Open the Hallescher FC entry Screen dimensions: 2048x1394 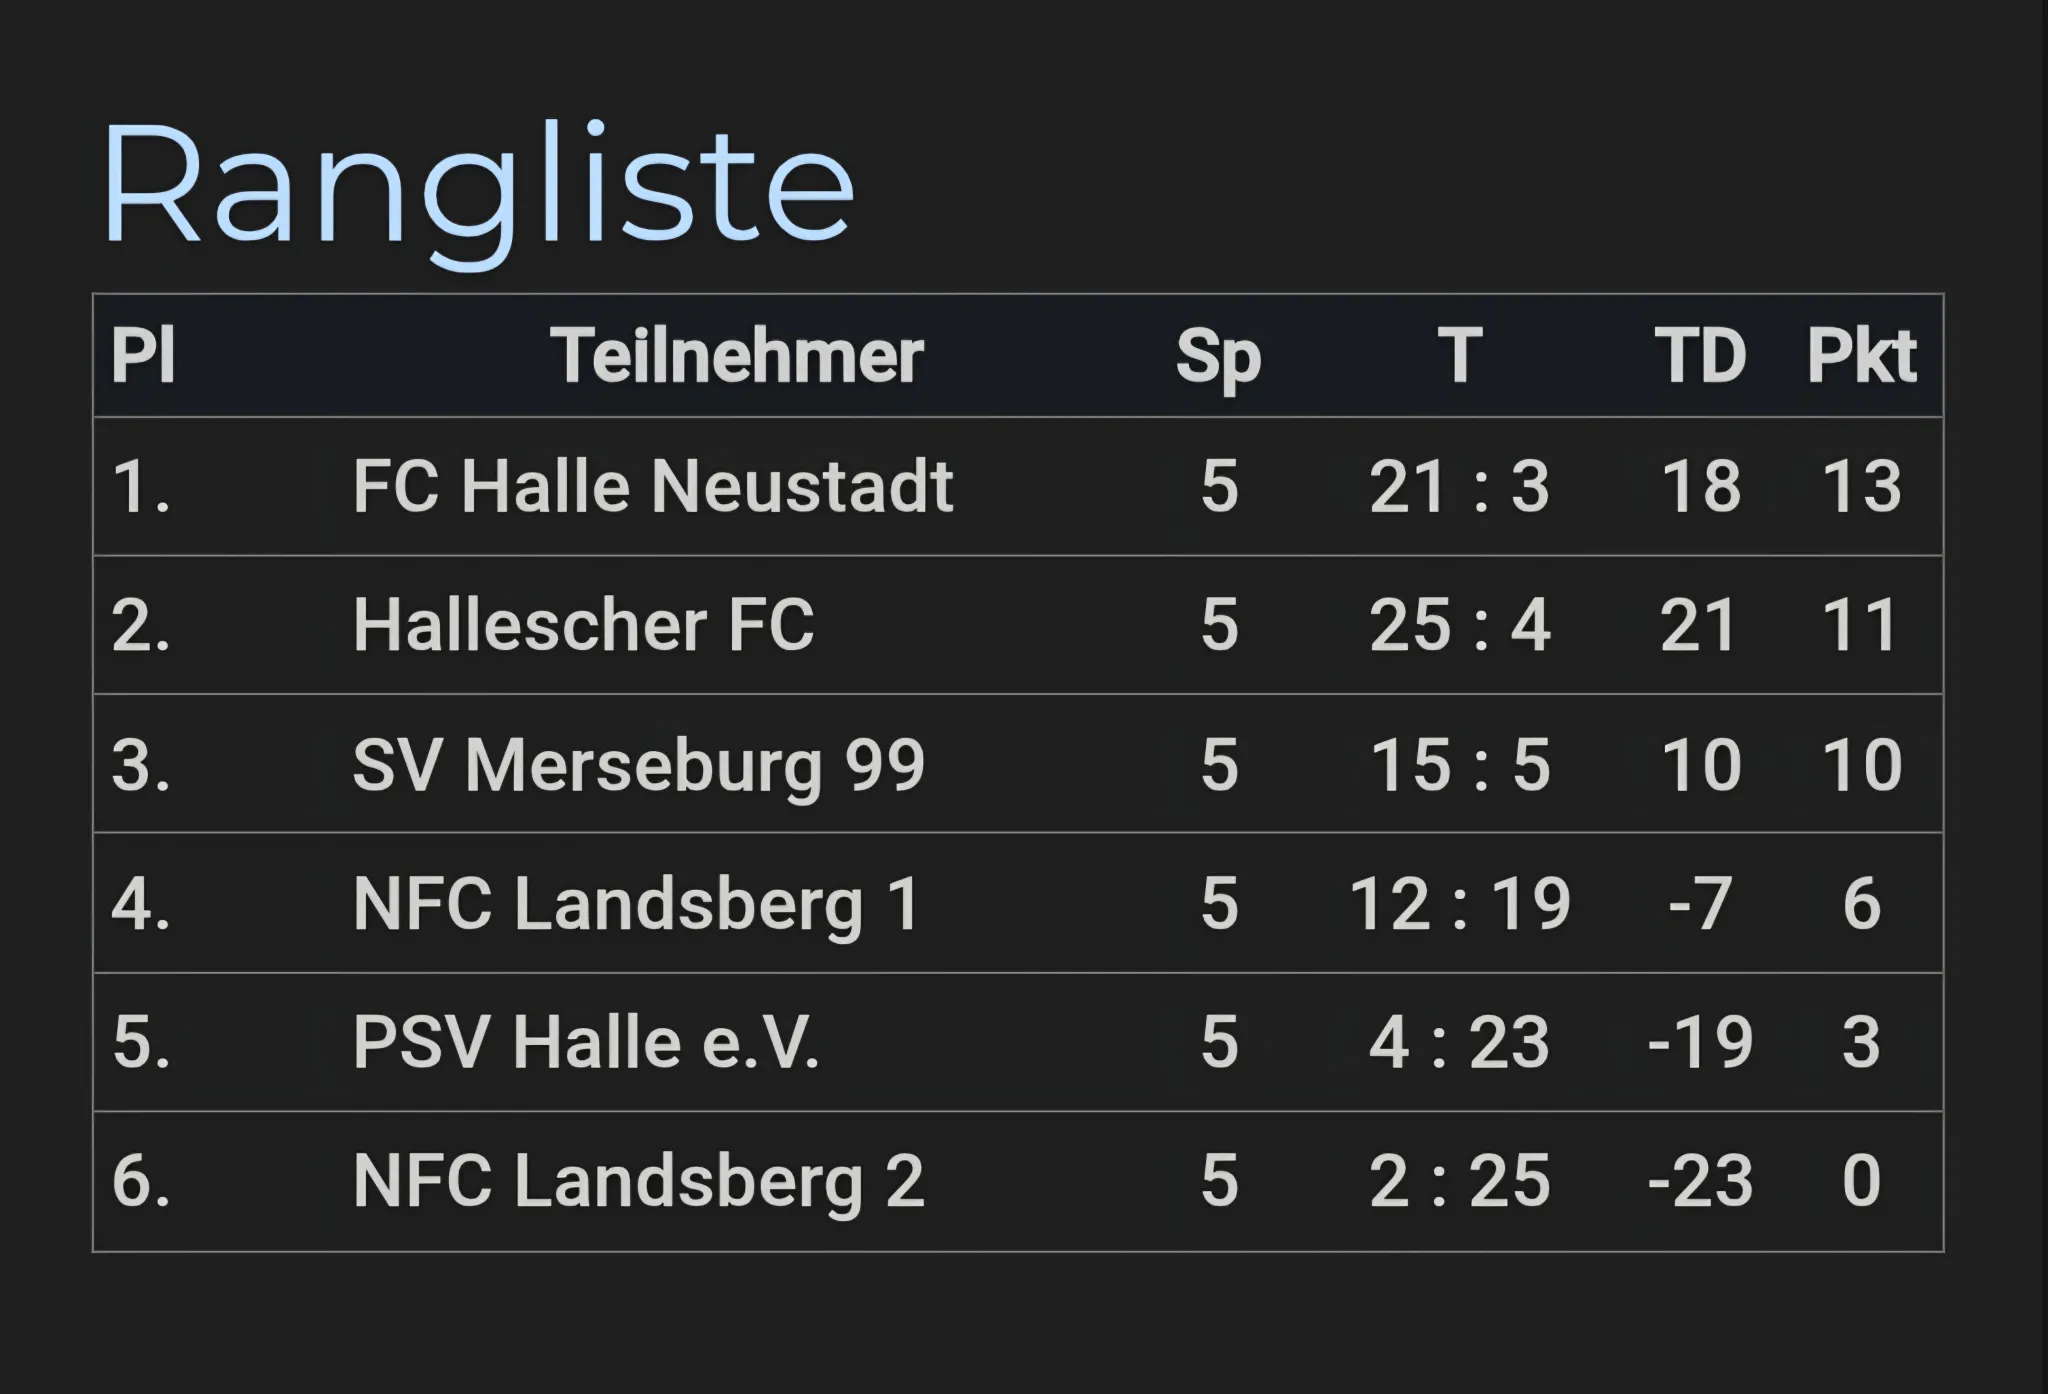click(x=584, y=626)
